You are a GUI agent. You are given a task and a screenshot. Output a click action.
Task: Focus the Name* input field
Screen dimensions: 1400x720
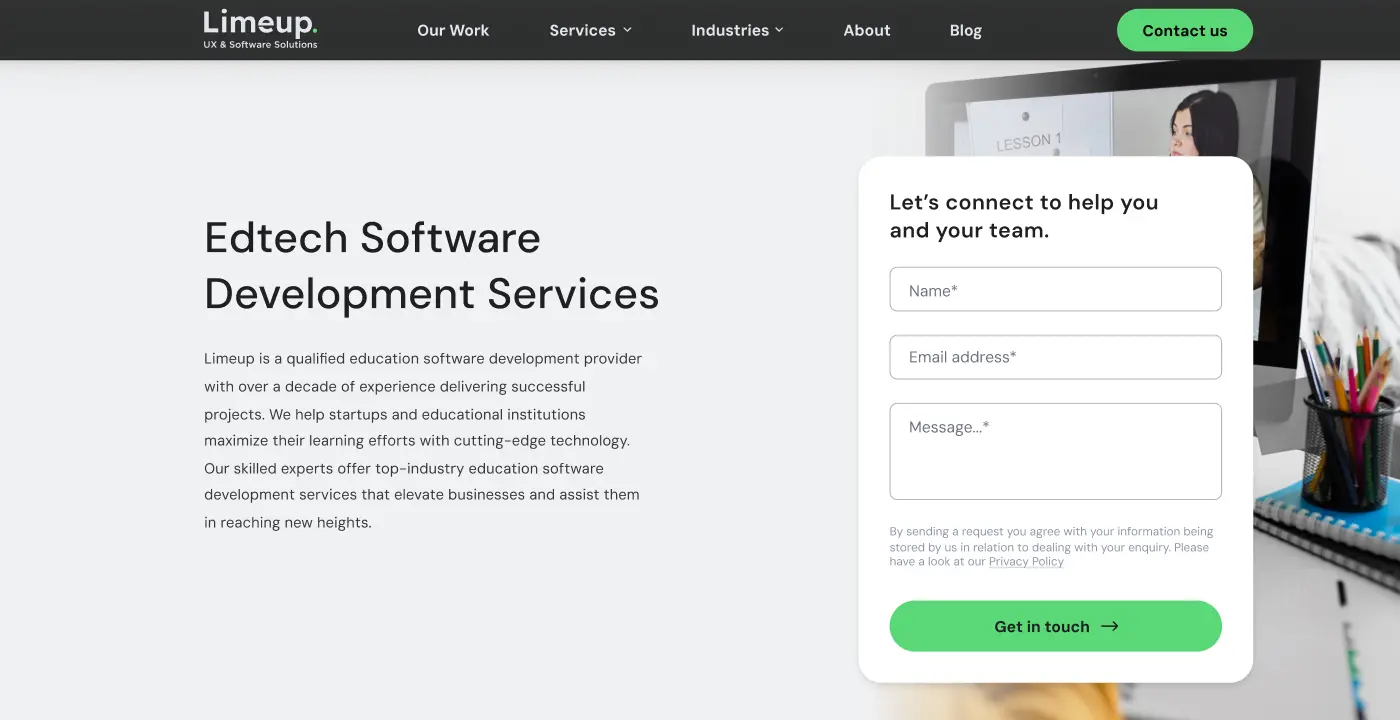(1055, 289)
